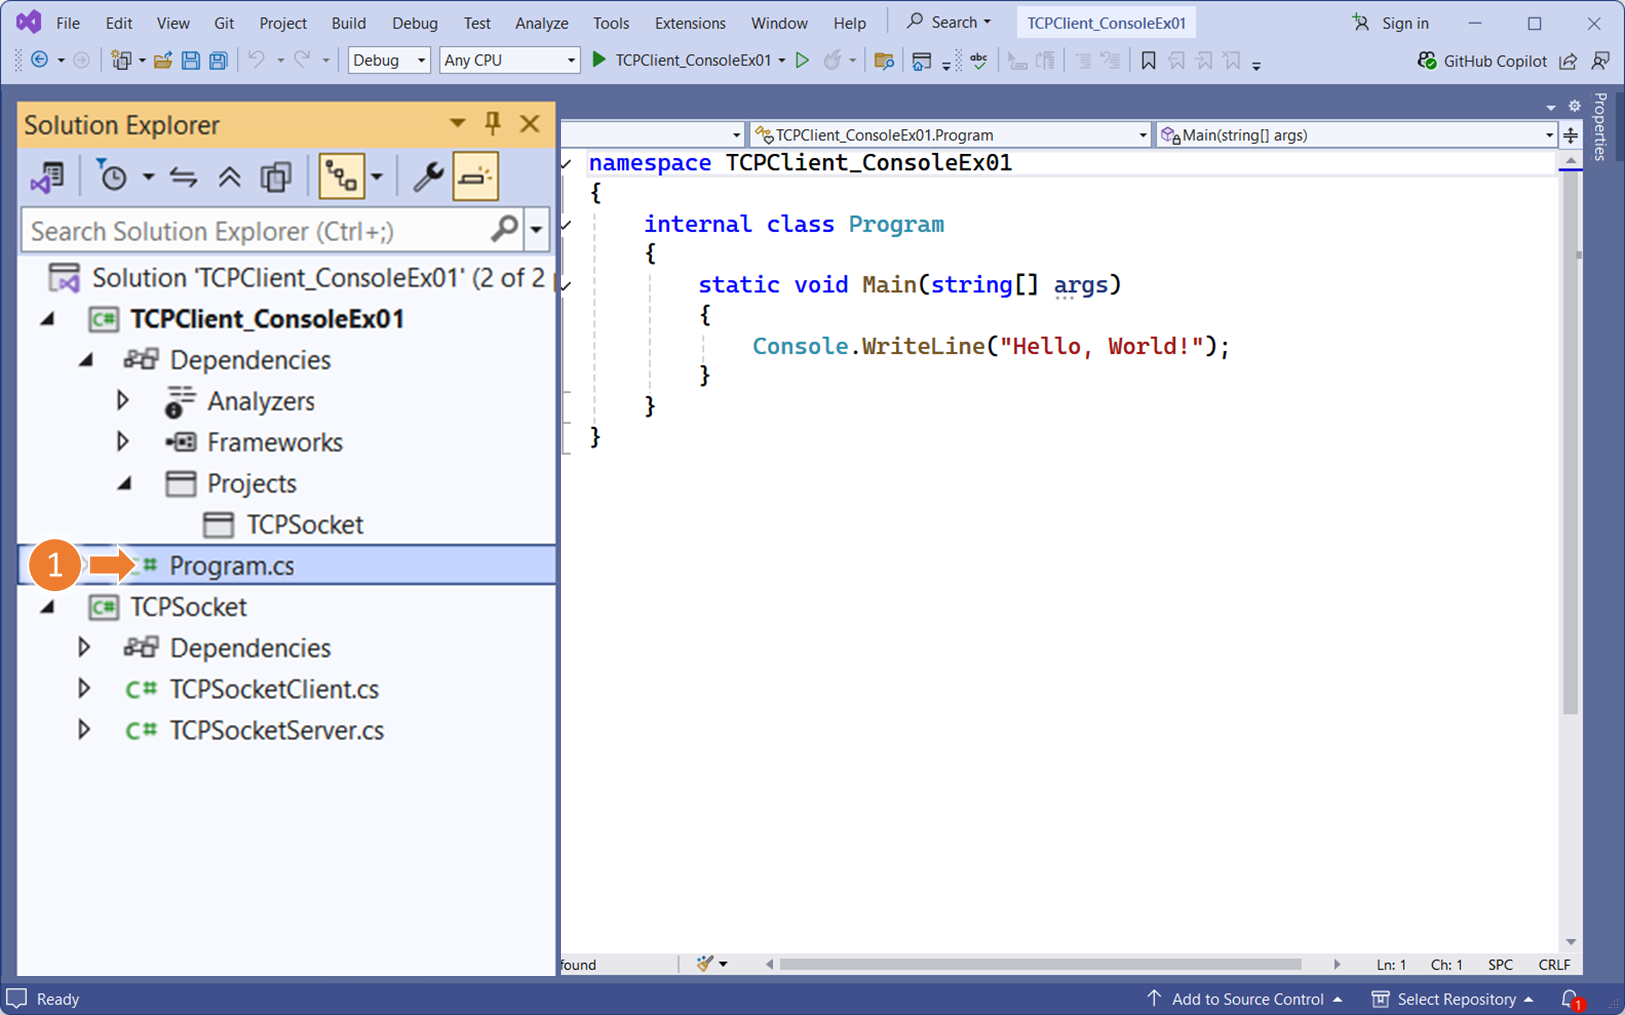Viewport: 1625px width, 1015px height.
Task: Open the Properties side tab
Action: (x=1601, y=127)
